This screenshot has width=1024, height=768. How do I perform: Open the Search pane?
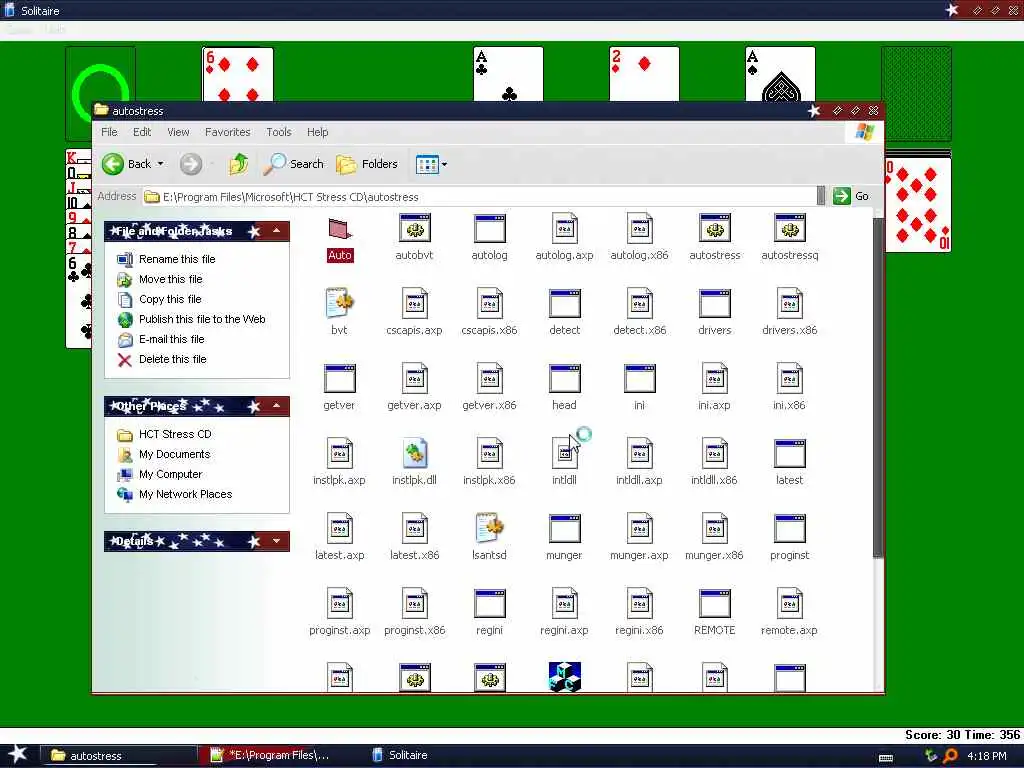pos(293,164)
